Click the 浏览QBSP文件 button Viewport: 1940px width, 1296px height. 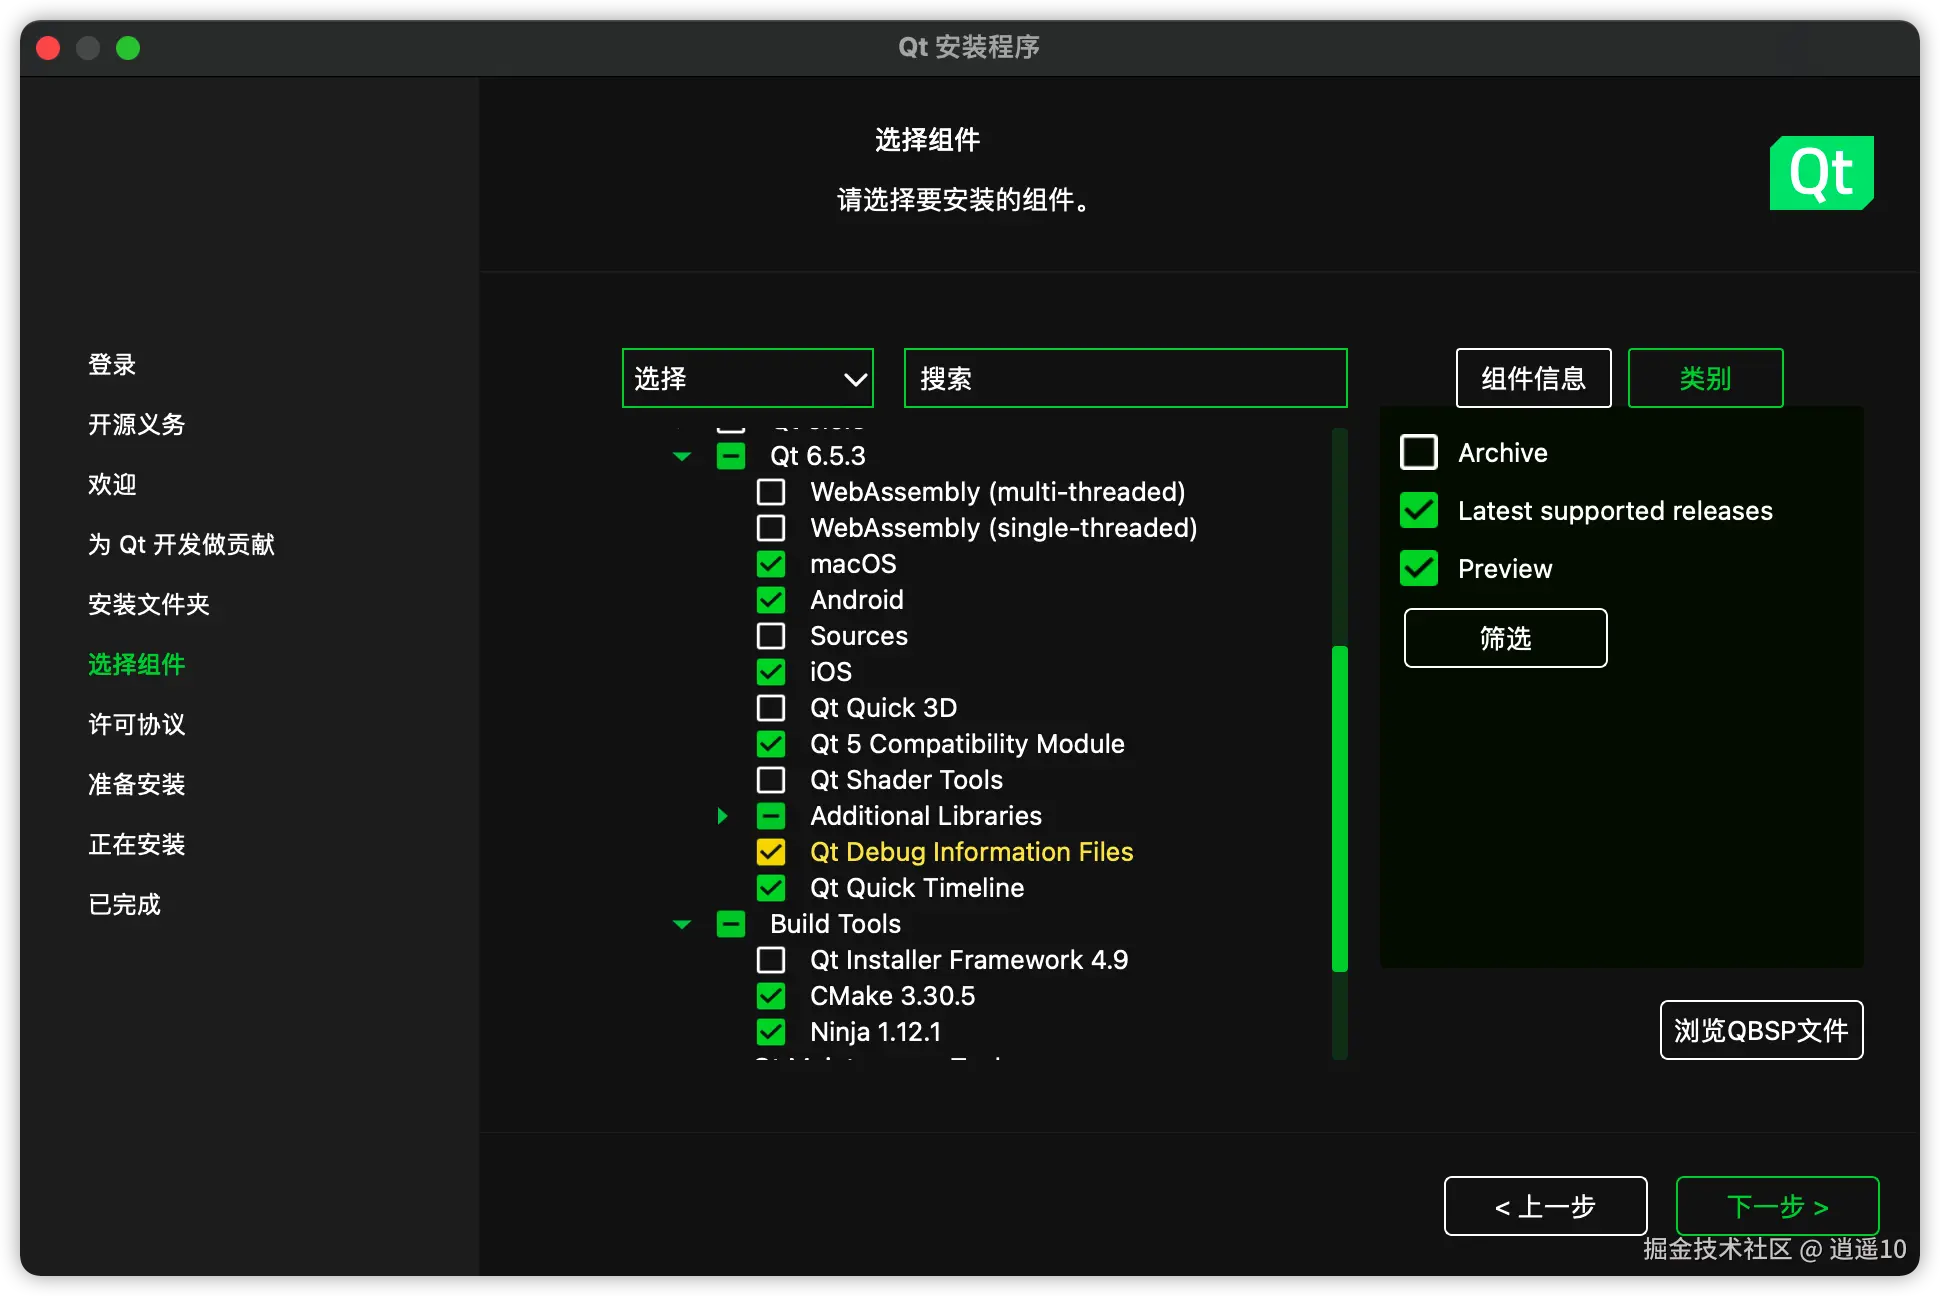1761,1030
